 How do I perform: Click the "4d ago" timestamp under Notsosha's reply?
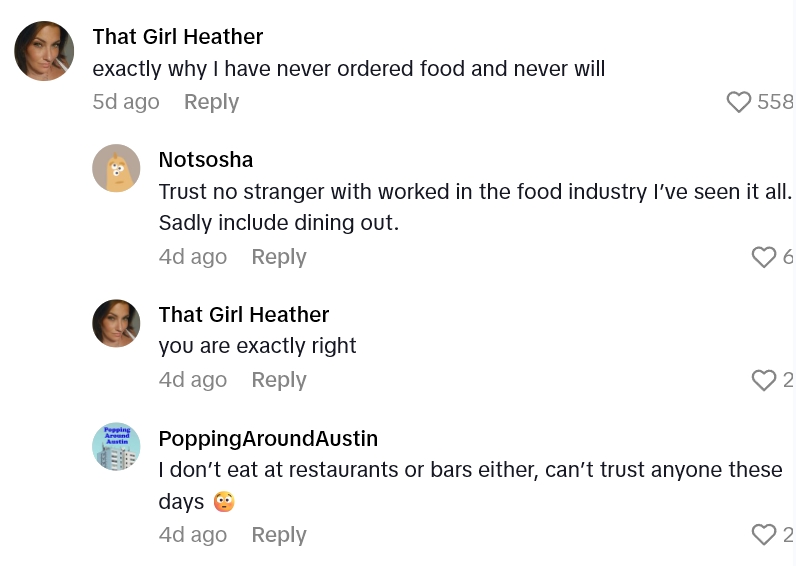click(193, 257)
